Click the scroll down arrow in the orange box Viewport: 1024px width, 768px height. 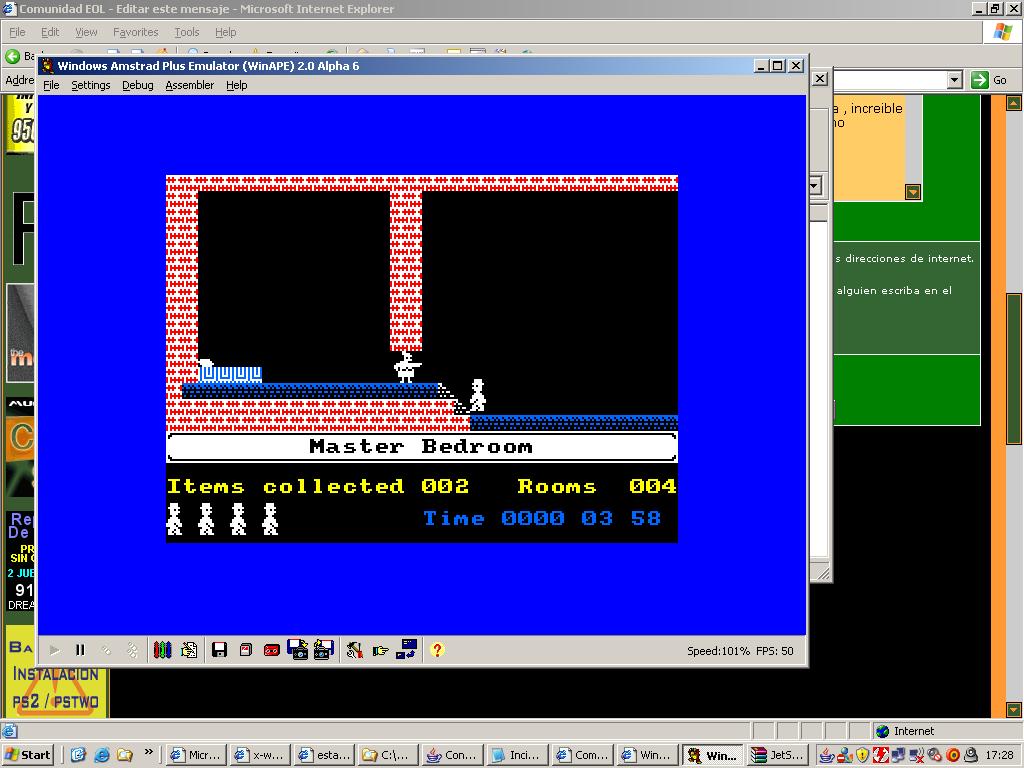pyautogui.click(x=913, y=192)
